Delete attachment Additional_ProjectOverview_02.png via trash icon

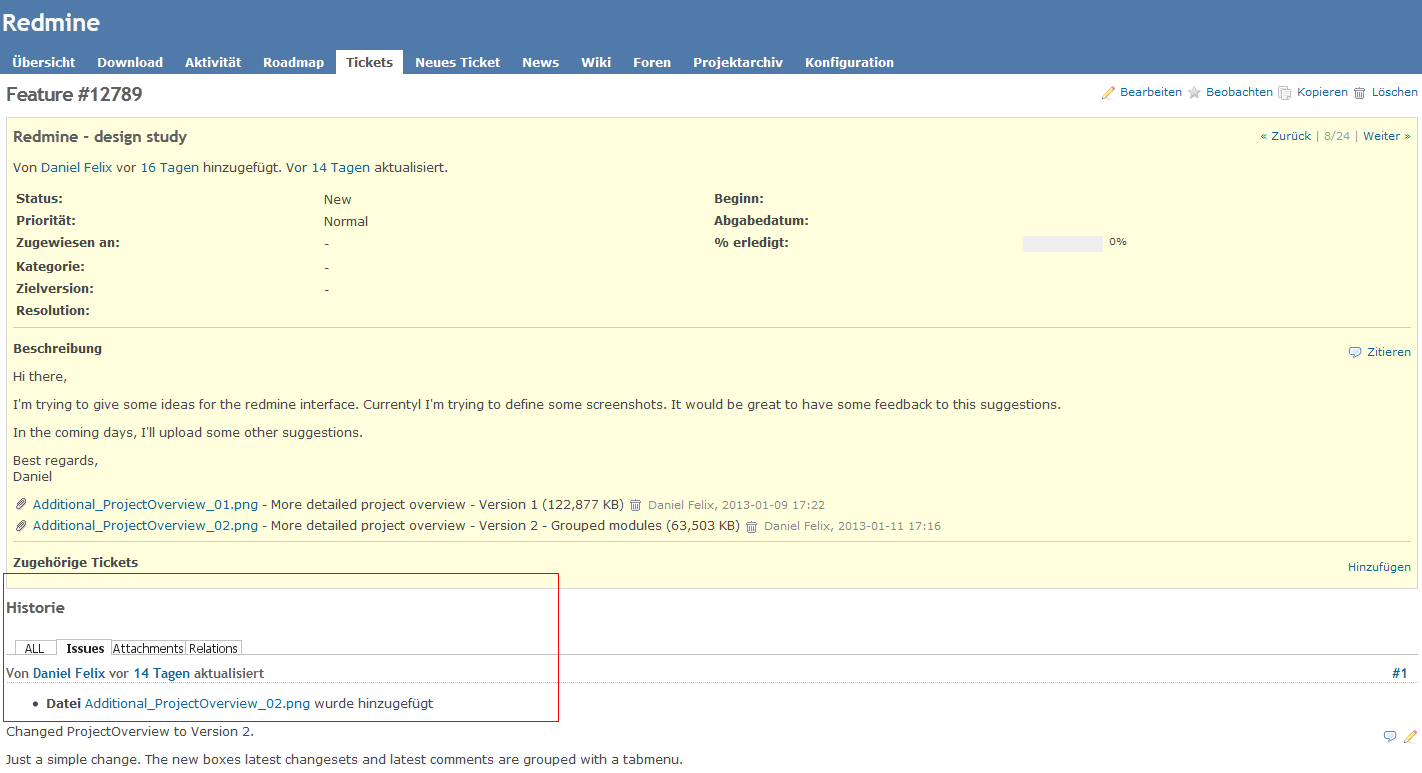(x=751, y=526)
